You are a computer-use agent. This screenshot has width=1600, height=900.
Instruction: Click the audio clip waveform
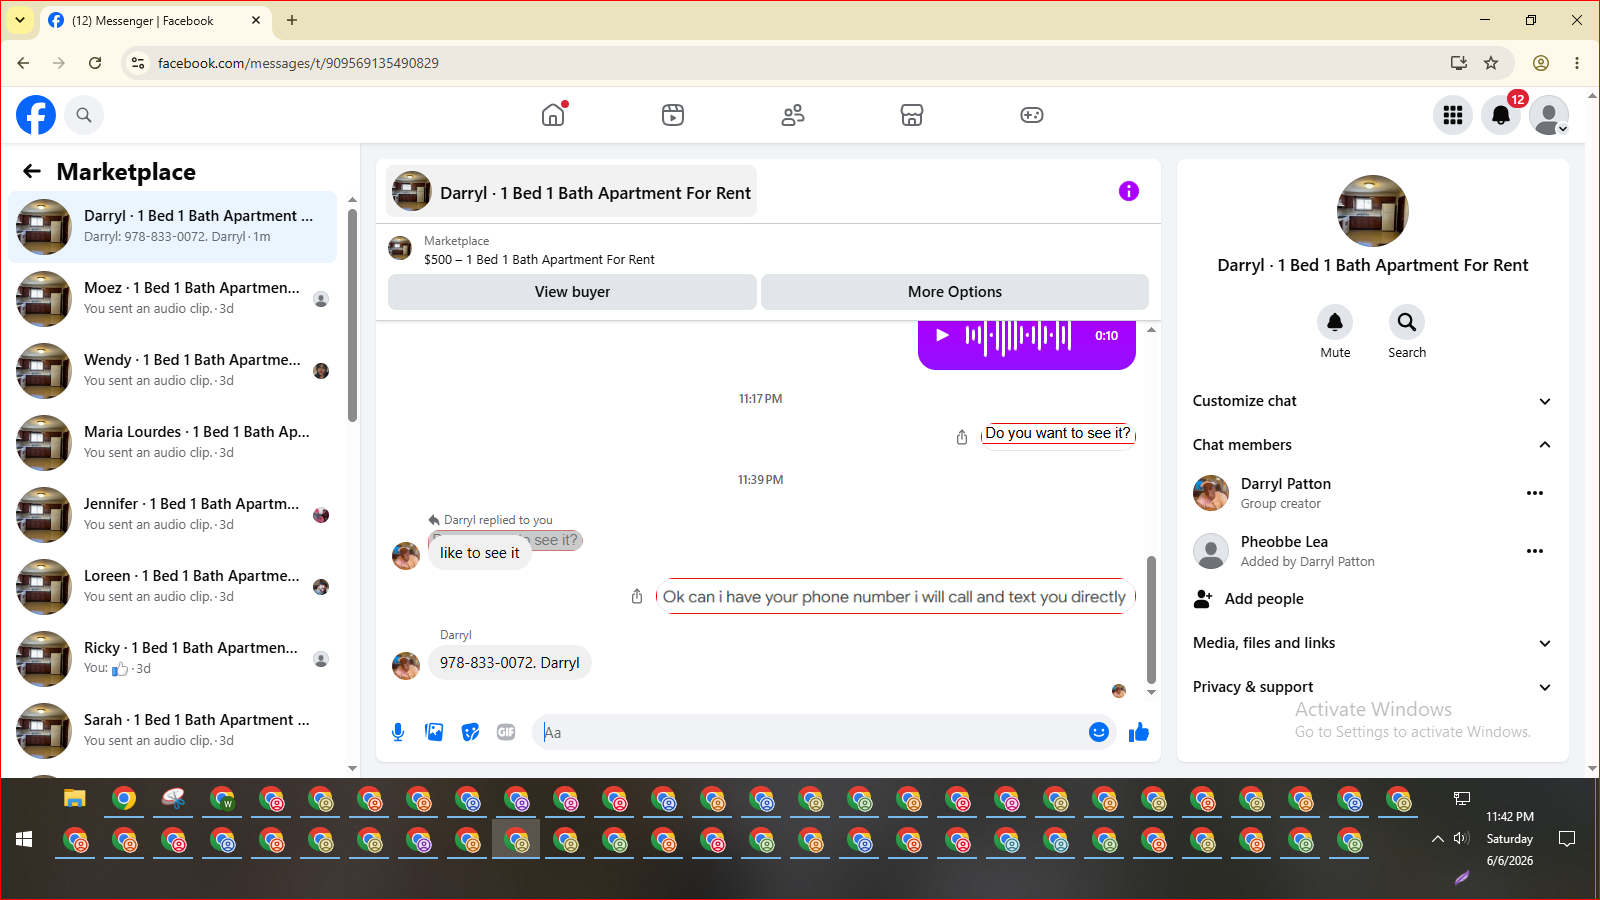click(x=1018, y=336)
